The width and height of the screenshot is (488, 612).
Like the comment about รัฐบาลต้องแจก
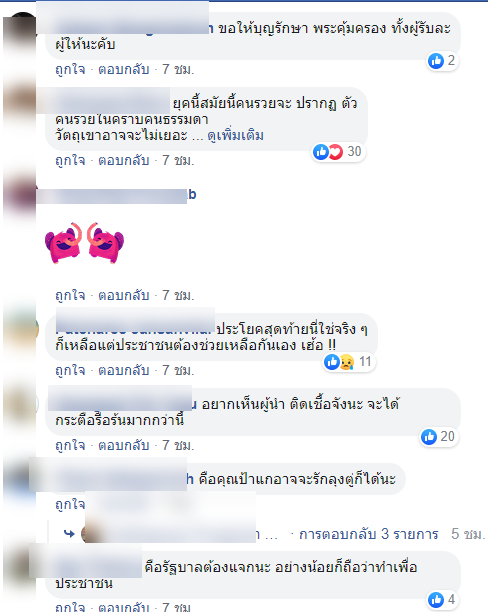pos(70,607)
